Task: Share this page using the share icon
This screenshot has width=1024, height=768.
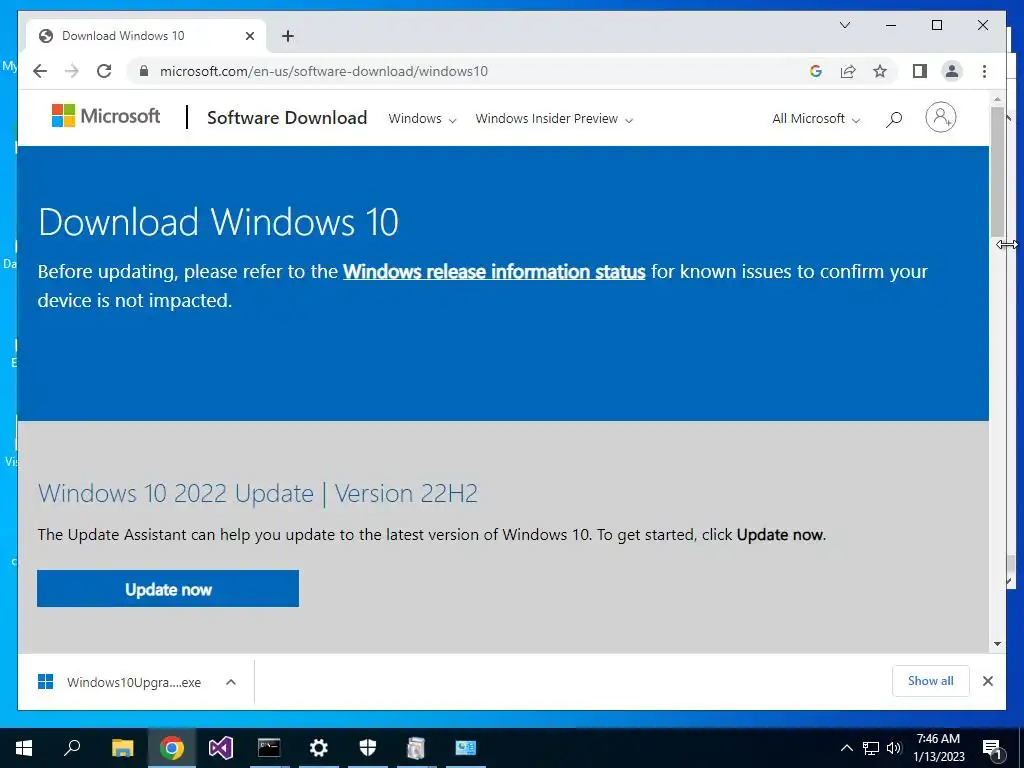Action: pos(848,71)
